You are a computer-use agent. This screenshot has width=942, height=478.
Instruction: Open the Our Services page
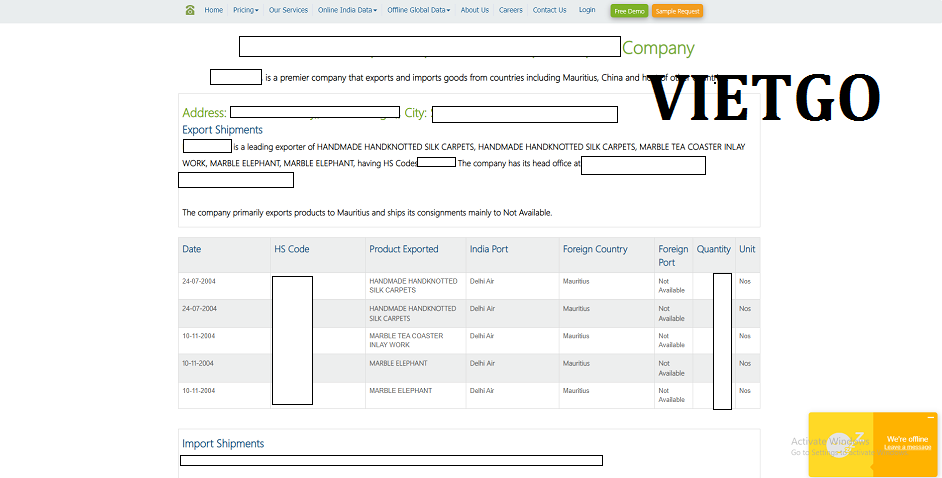288,10
